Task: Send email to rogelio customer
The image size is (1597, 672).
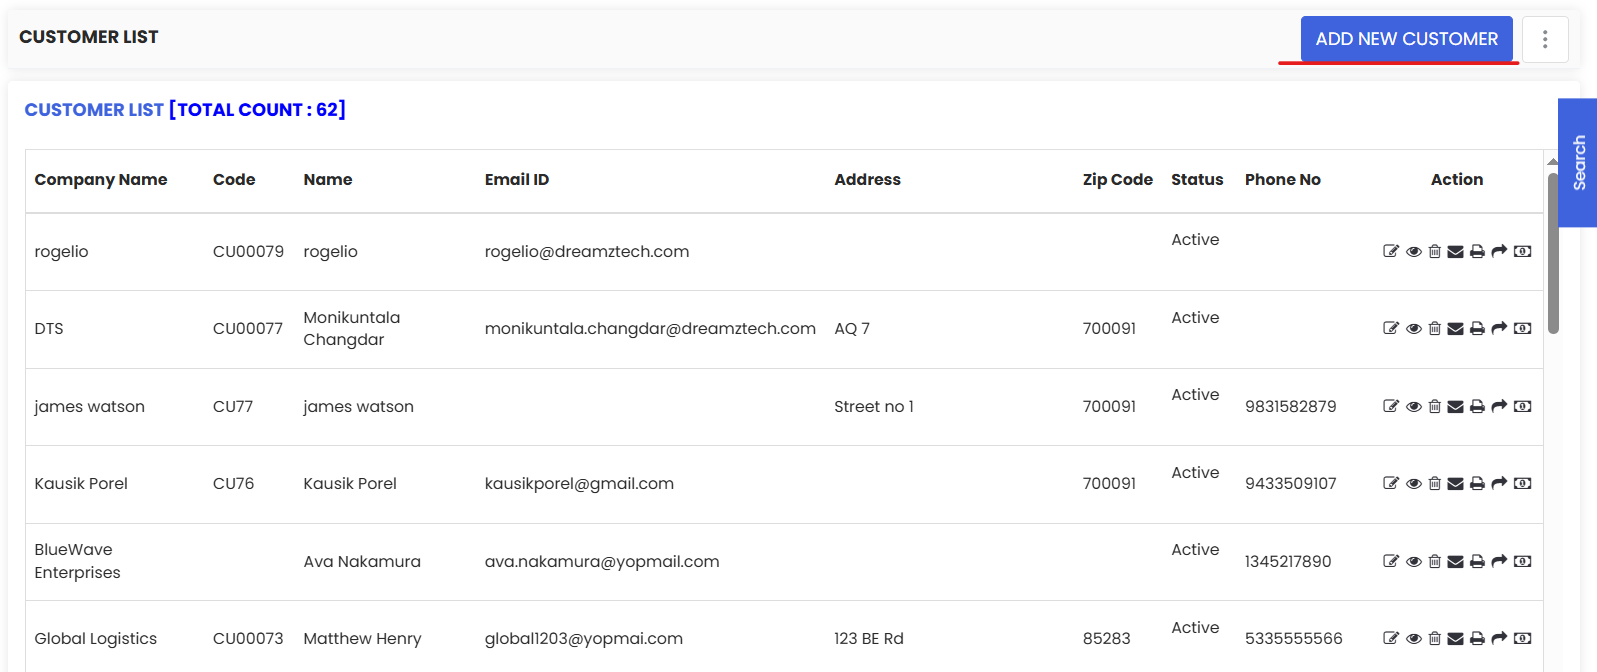Action: point(1456,252)
